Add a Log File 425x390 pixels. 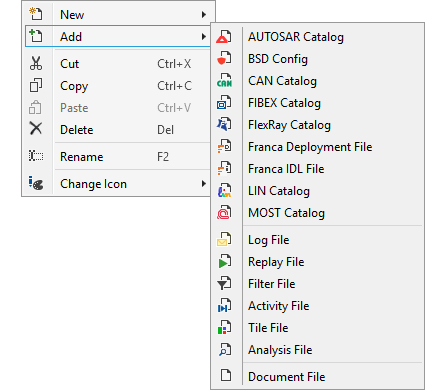pyautogui.click(x=318, y=240)
